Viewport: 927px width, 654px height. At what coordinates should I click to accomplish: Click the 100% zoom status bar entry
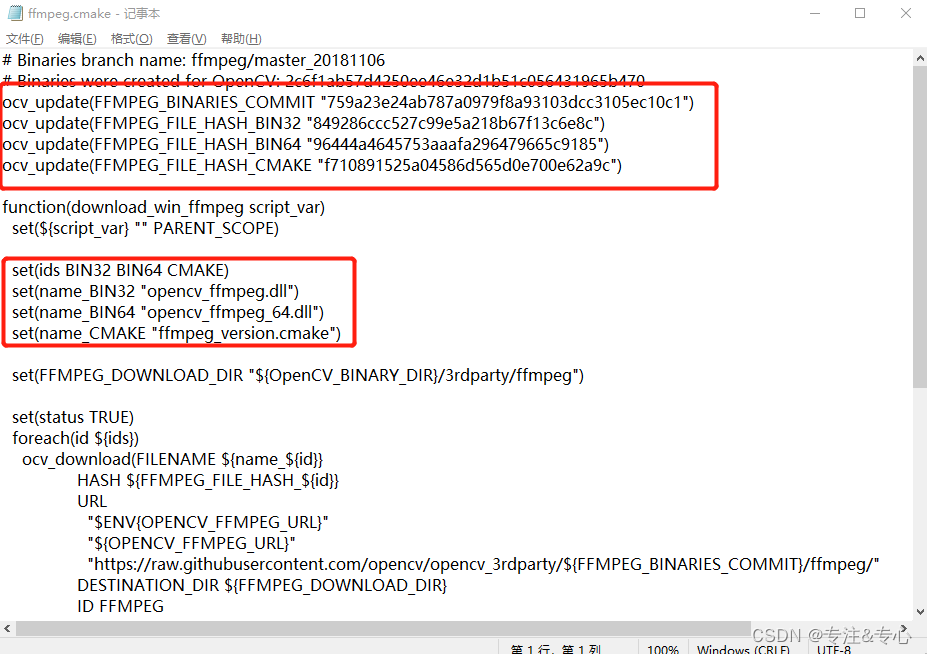663,649
